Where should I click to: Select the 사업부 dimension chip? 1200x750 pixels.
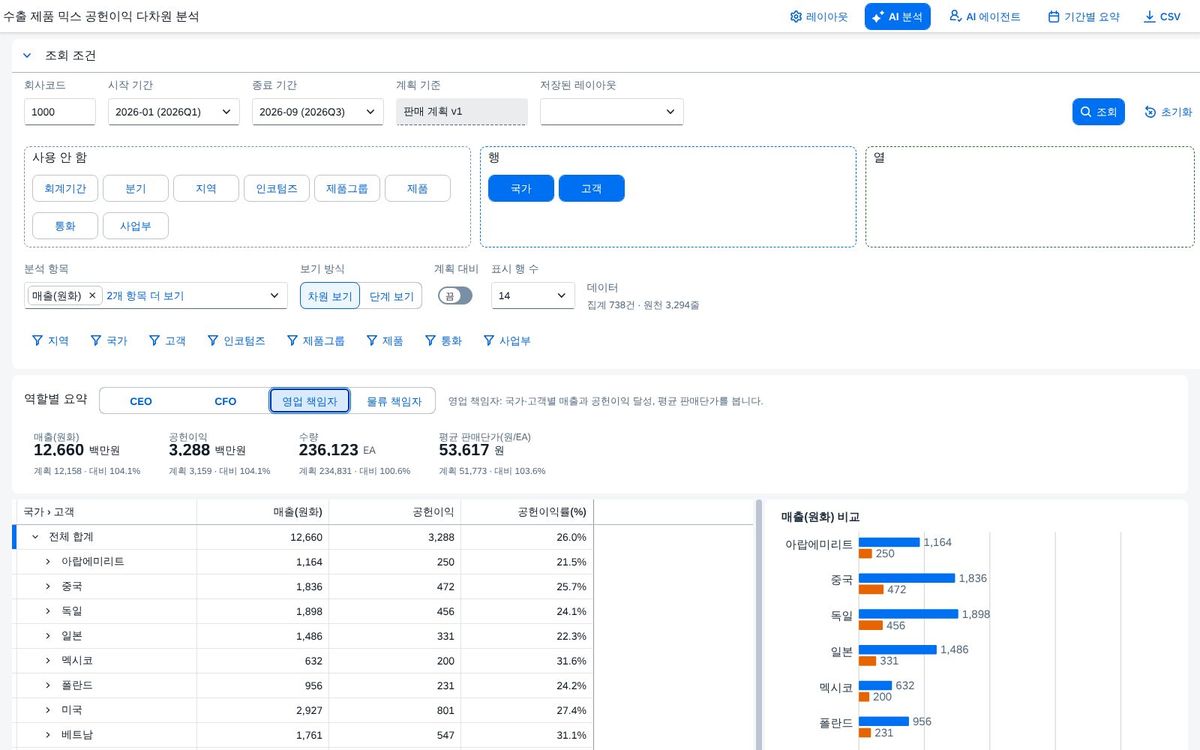[135, 226]
